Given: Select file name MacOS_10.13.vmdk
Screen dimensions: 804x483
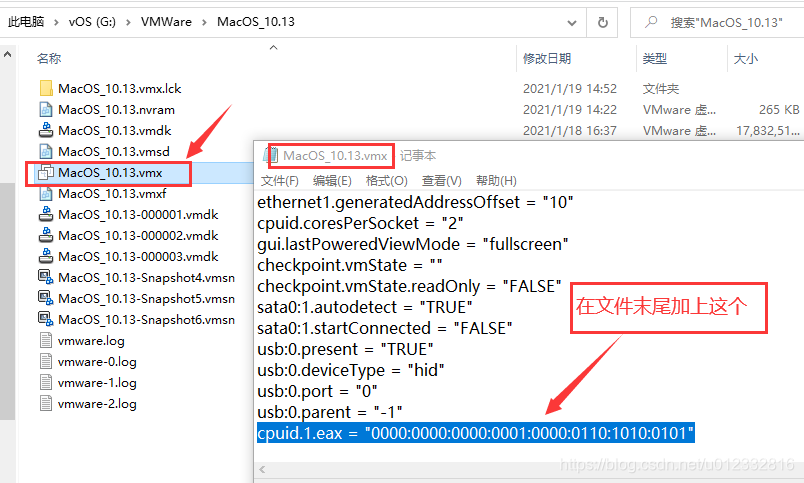Looking at the screenshot, I should click(x=115, y=130).
